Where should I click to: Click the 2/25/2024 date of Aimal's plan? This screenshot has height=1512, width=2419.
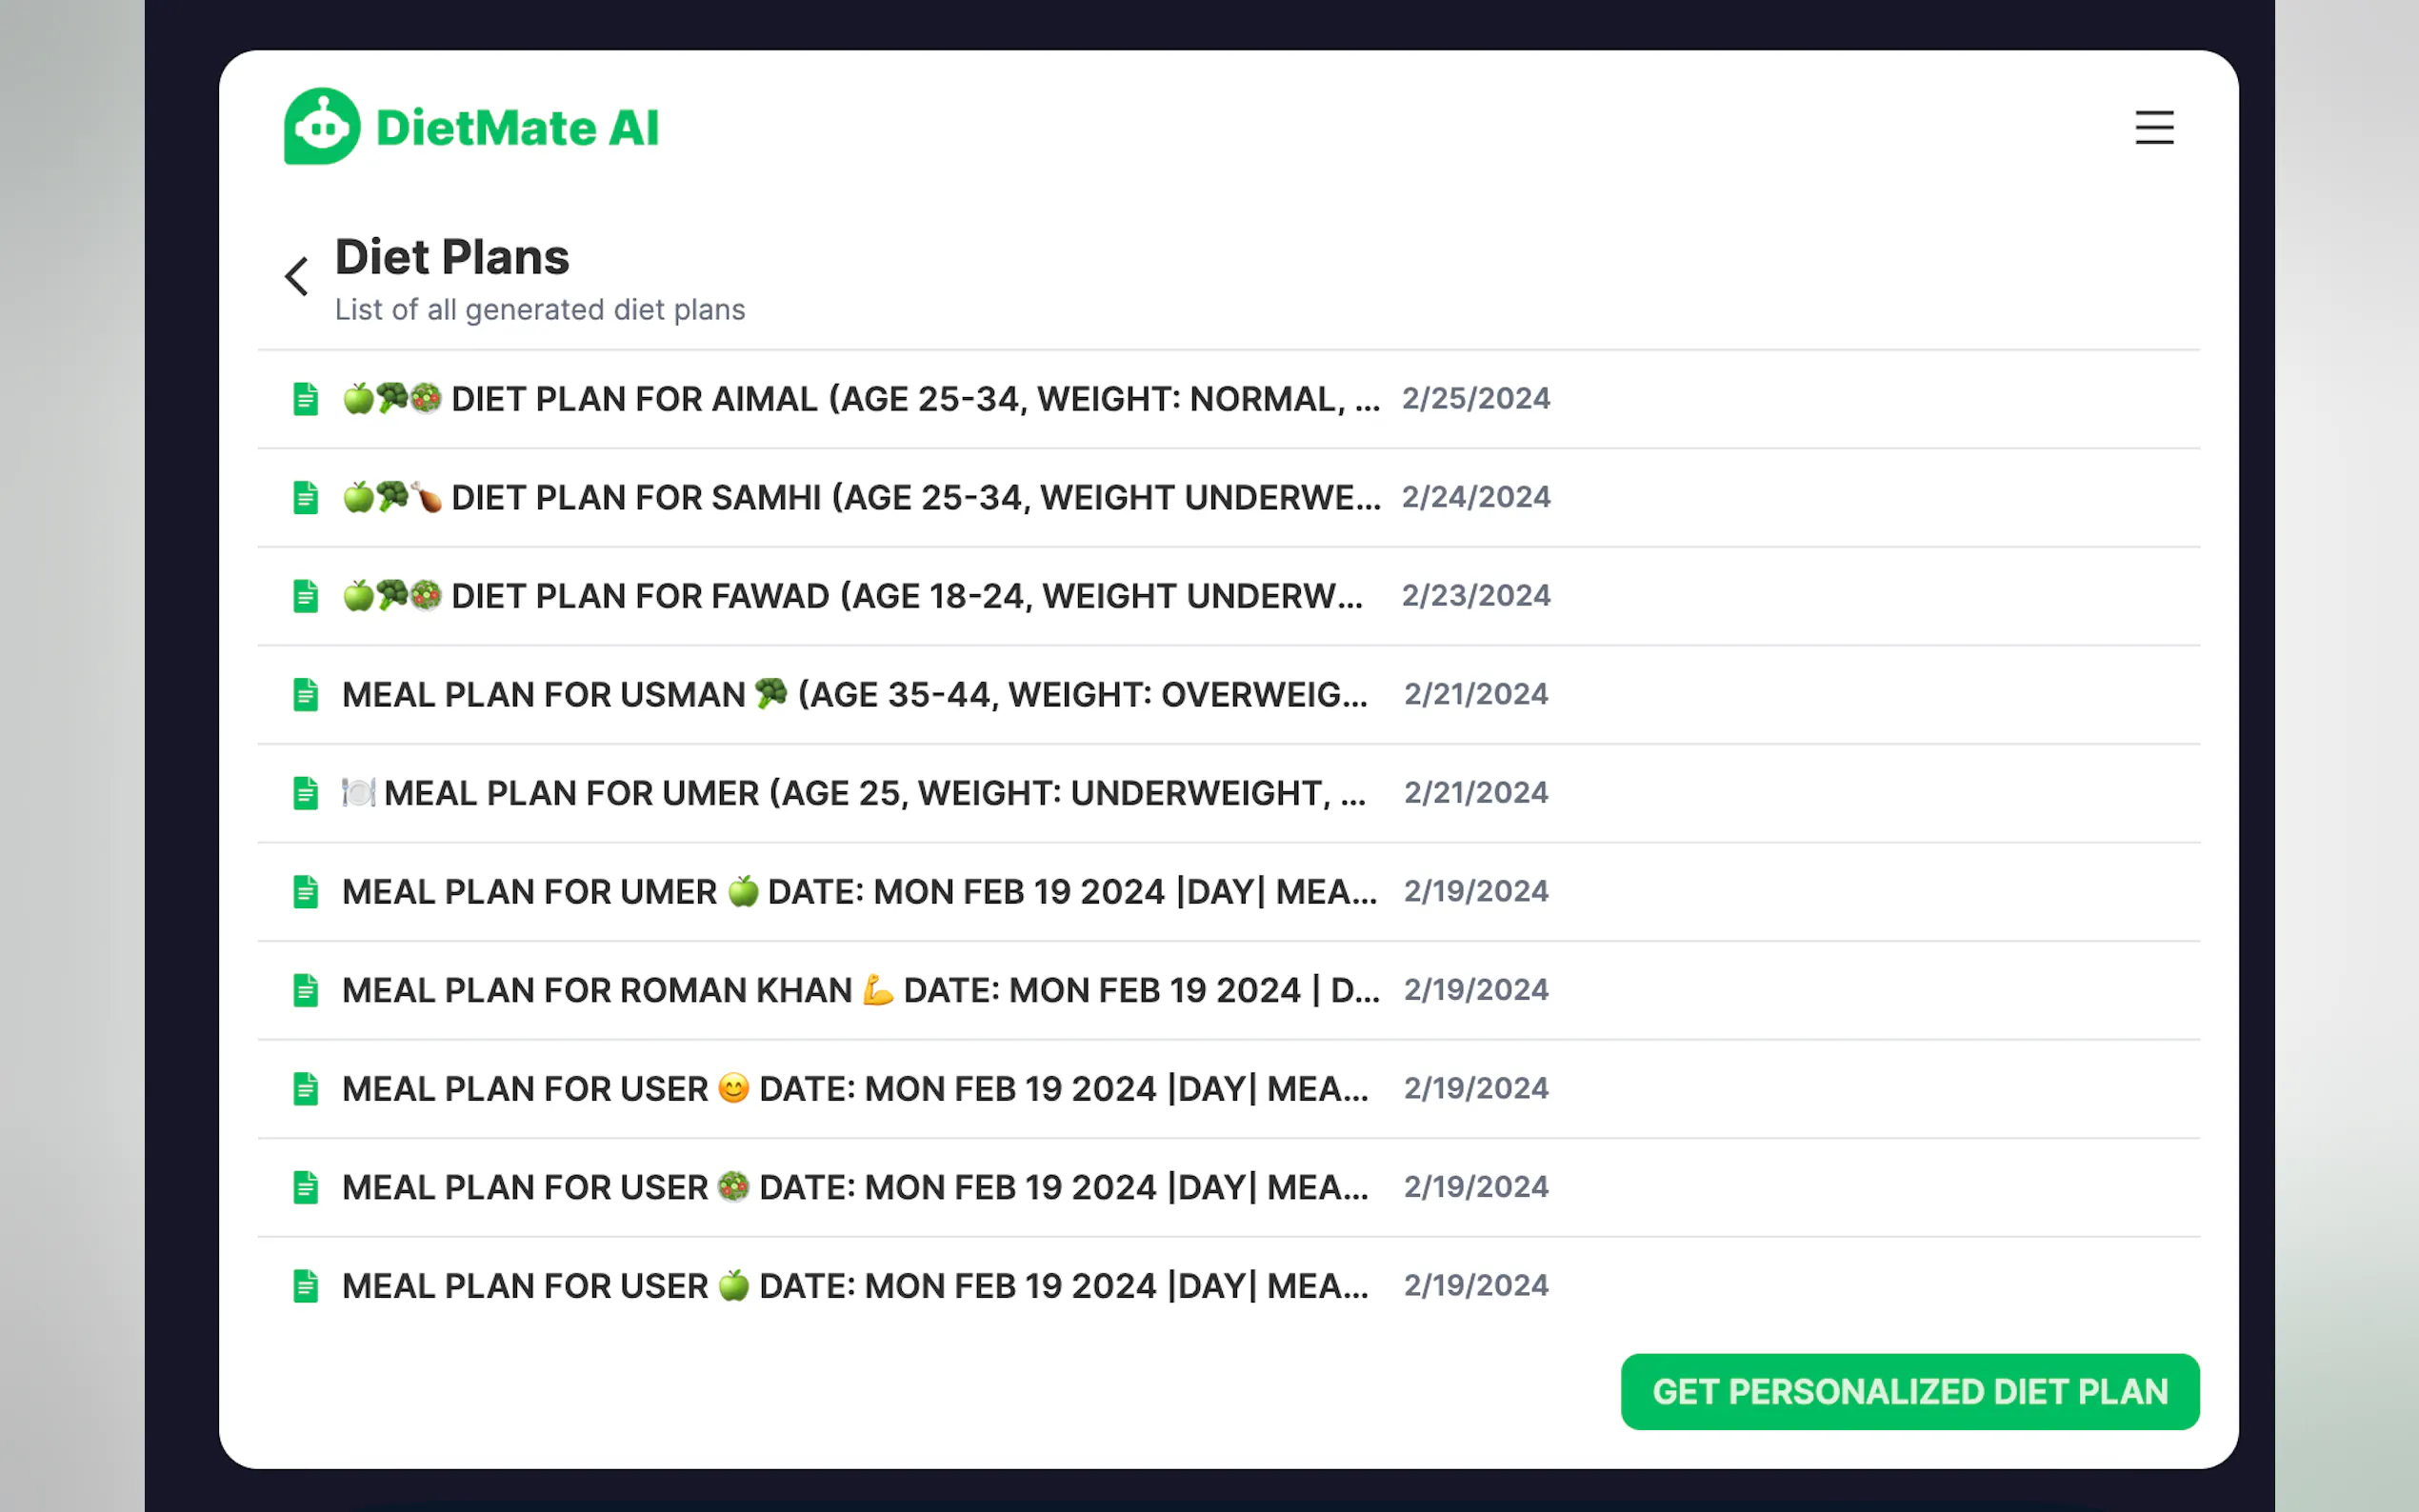coord(1475,399)
